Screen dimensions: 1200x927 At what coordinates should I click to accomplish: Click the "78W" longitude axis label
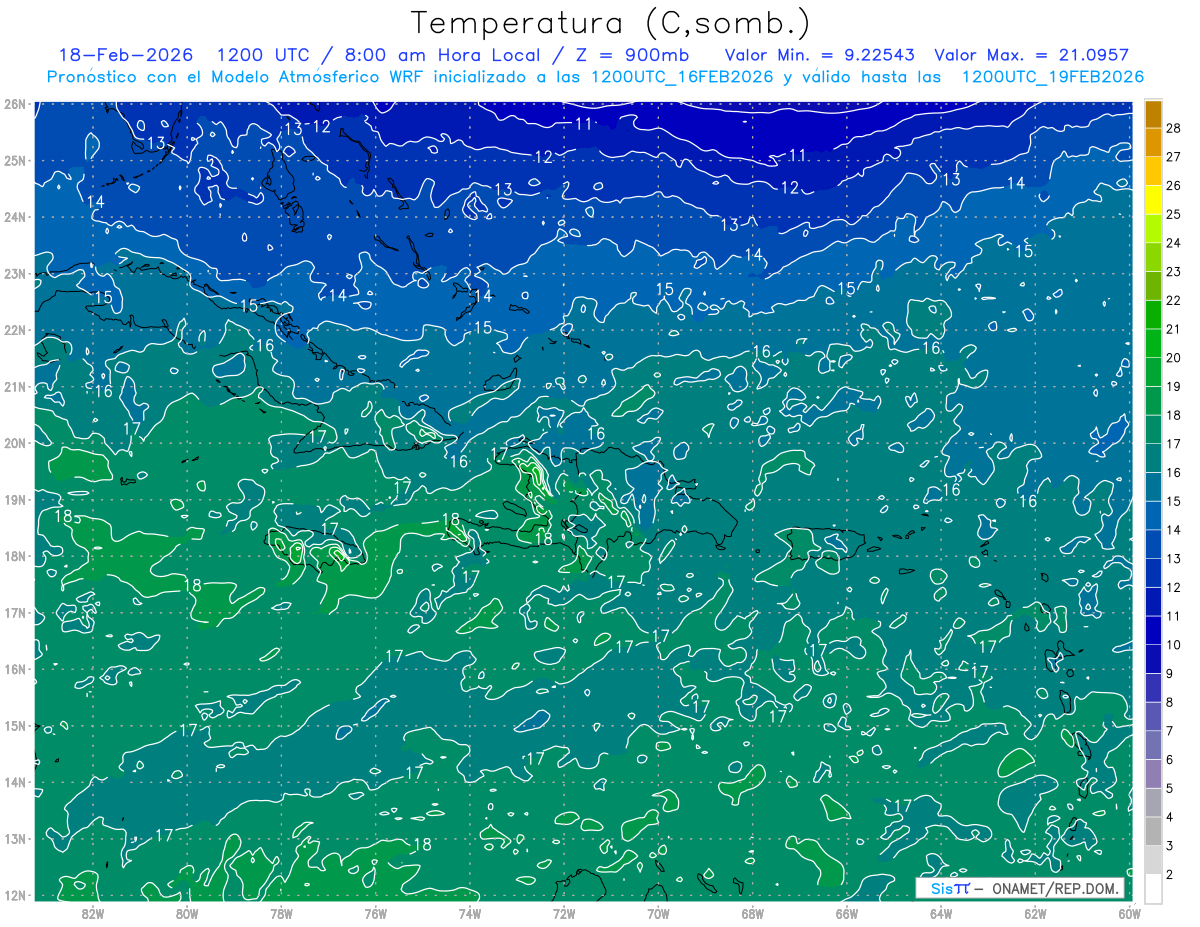(x=281, y=912)
